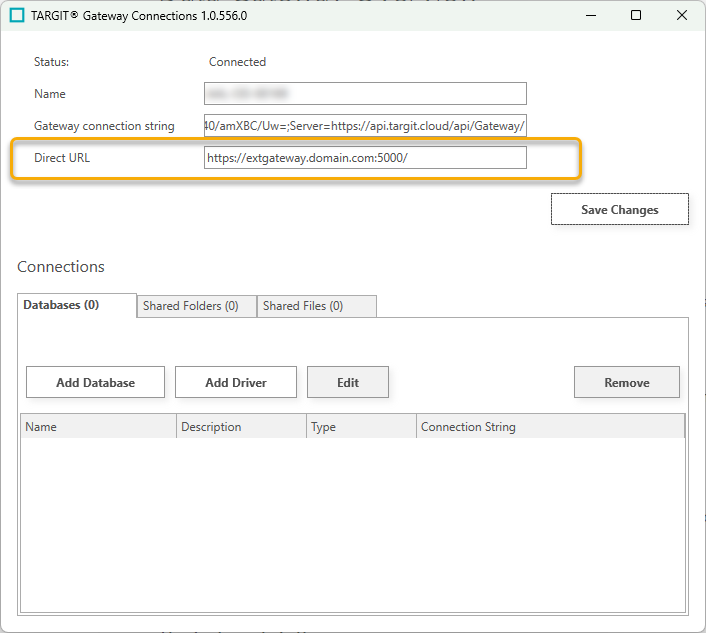This screenshot has width=706, height=633.
Task: Click the Gateway connection string label
Action: coord(104,126)
